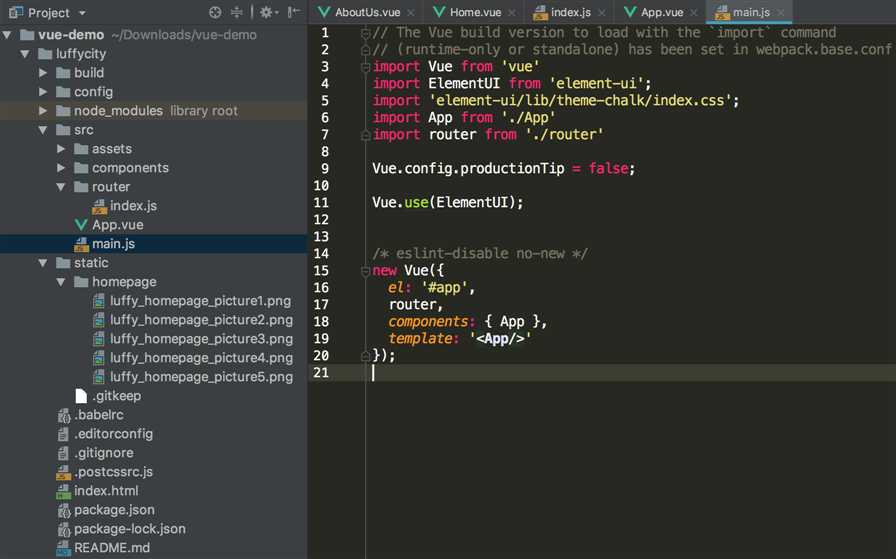Close the index.js editor tab
The width and height of the screenshot is (896, 559).
[x=601, y=13]
